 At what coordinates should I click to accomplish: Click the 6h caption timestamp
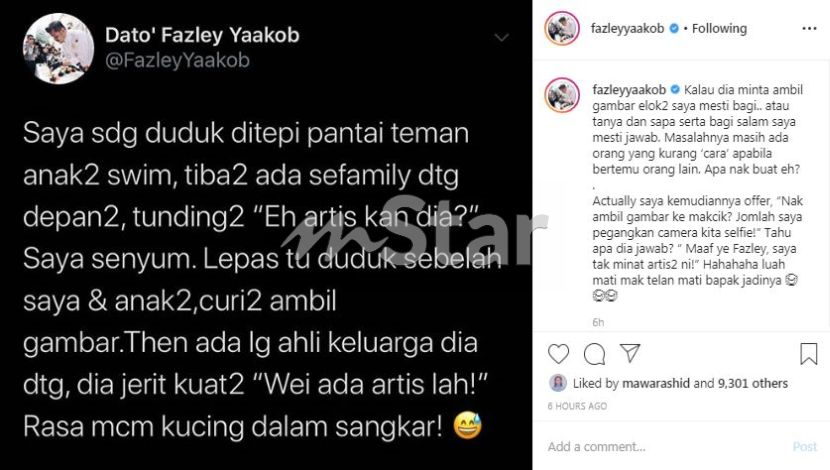pyautogui.click(x=598, y=322)
